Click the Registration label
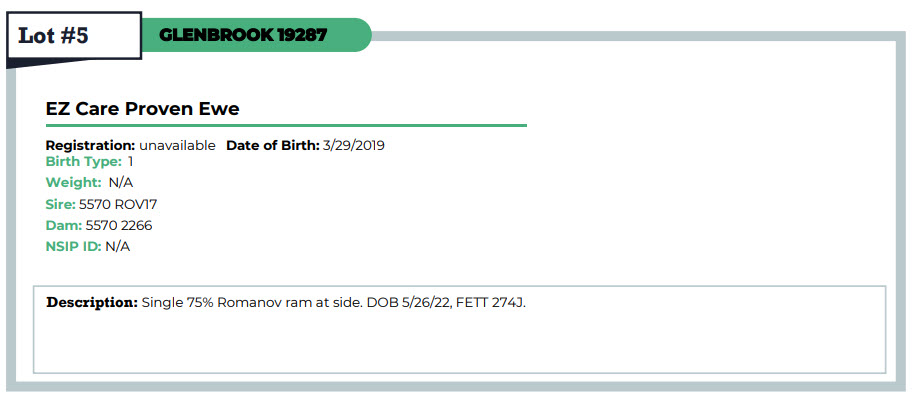This screenshot has height=410, width=922. 91,145
